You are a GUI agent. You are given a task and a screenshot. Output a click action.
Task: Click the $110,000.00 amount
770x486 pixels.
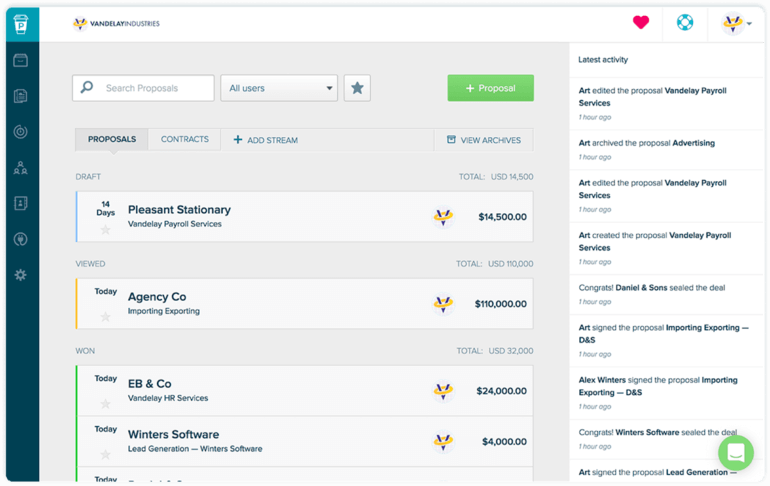click(x=500, y=304)
